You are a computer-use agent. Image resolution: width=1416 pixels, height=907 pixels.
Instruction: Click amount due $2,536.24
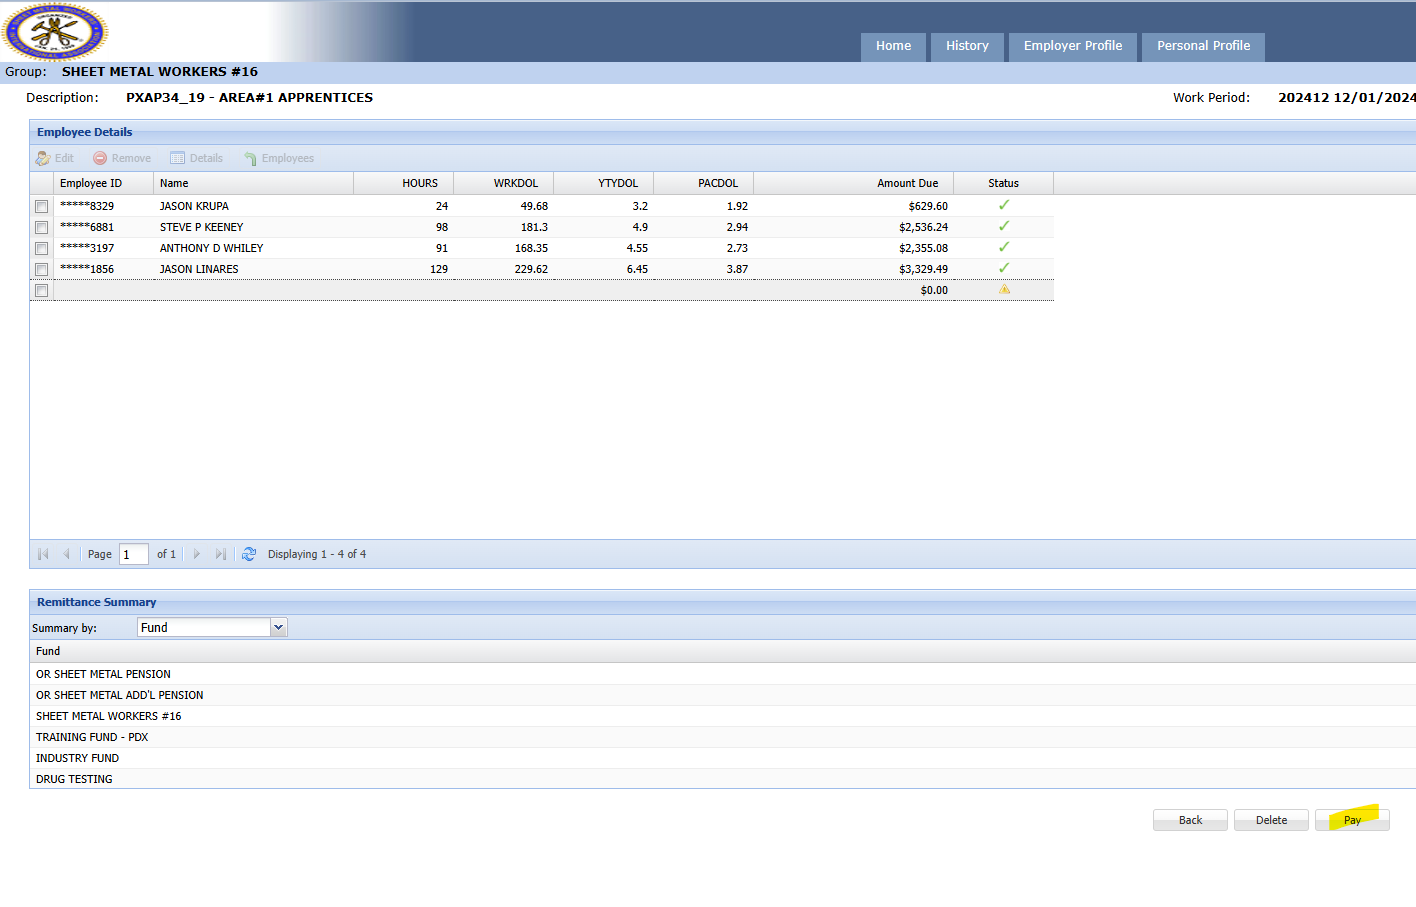(x=923, y=227)
